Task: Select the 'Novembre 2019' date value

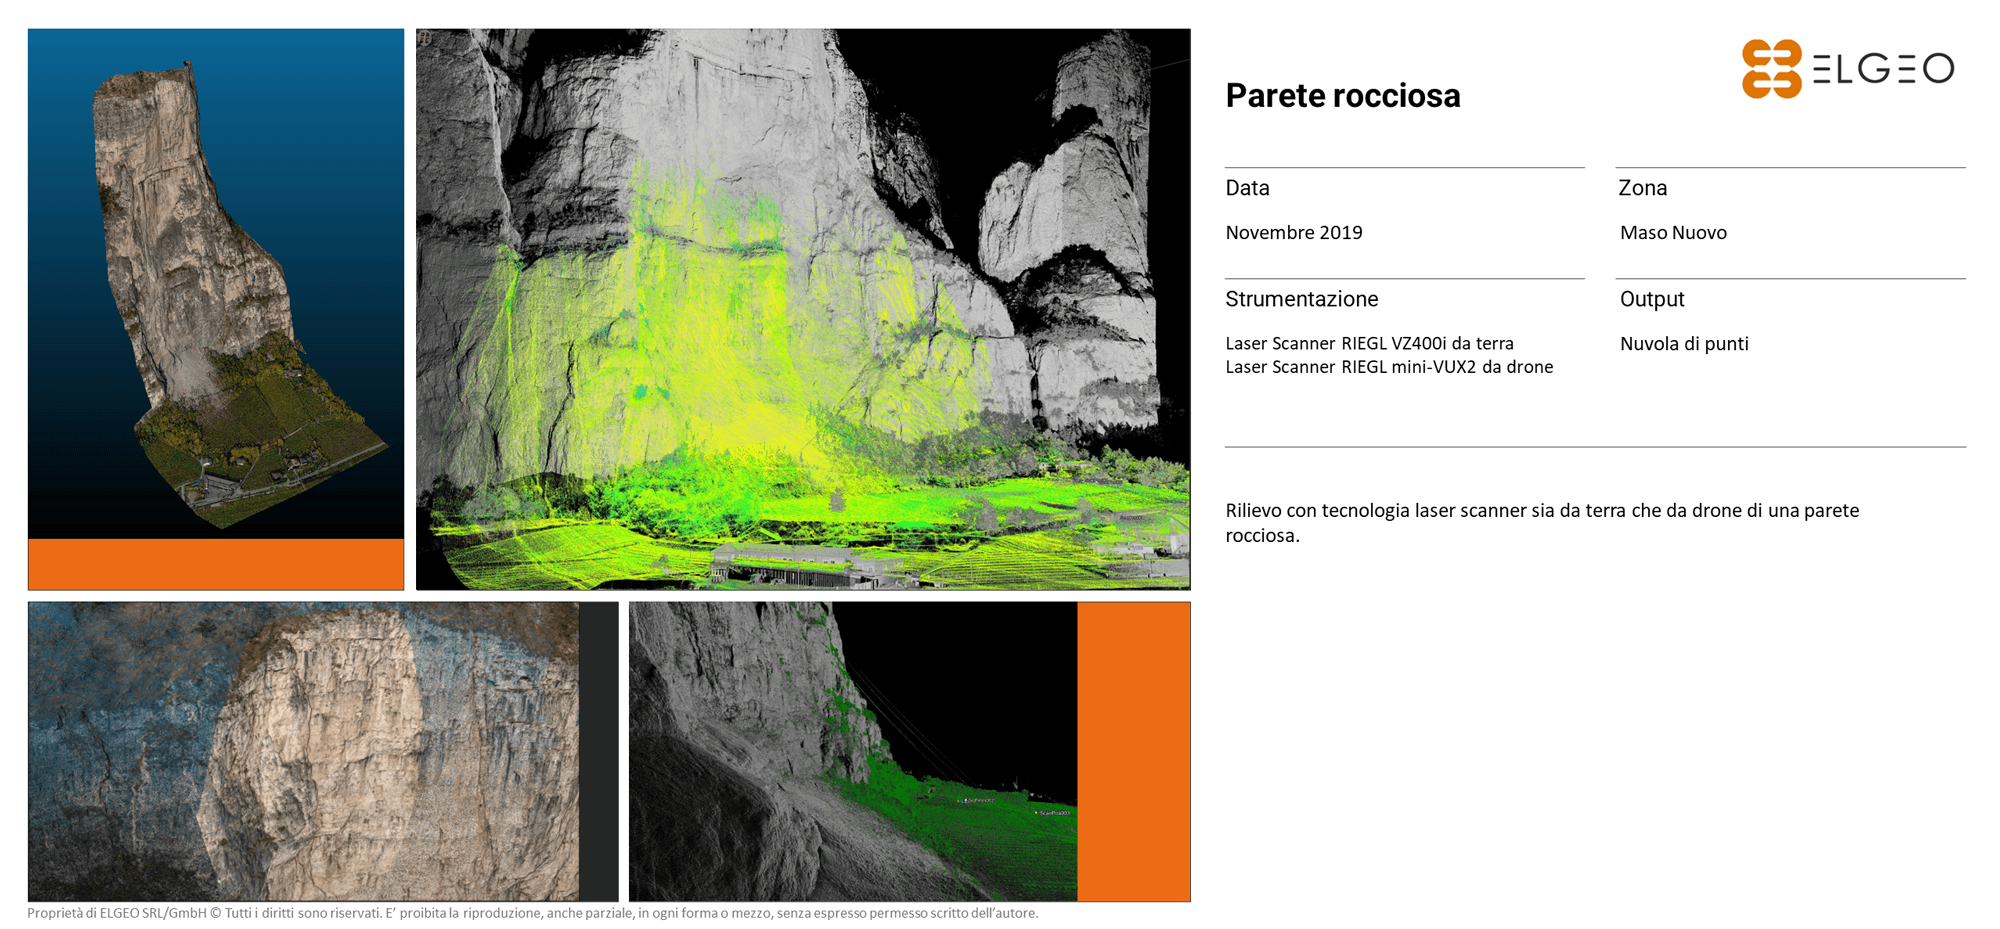Action: pos(1293,233)
